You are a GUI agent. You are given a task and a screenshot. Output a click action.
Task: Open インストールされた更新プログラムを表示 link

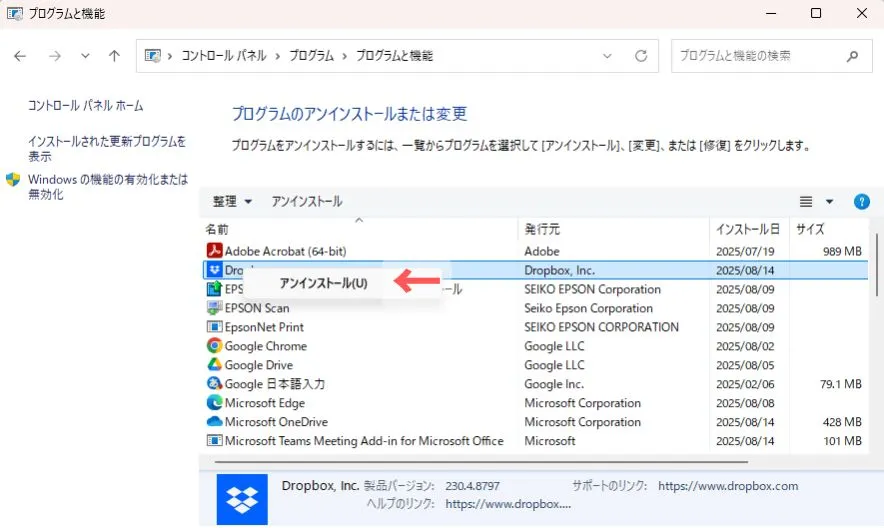pyautogui.click(x=107, y=148)
